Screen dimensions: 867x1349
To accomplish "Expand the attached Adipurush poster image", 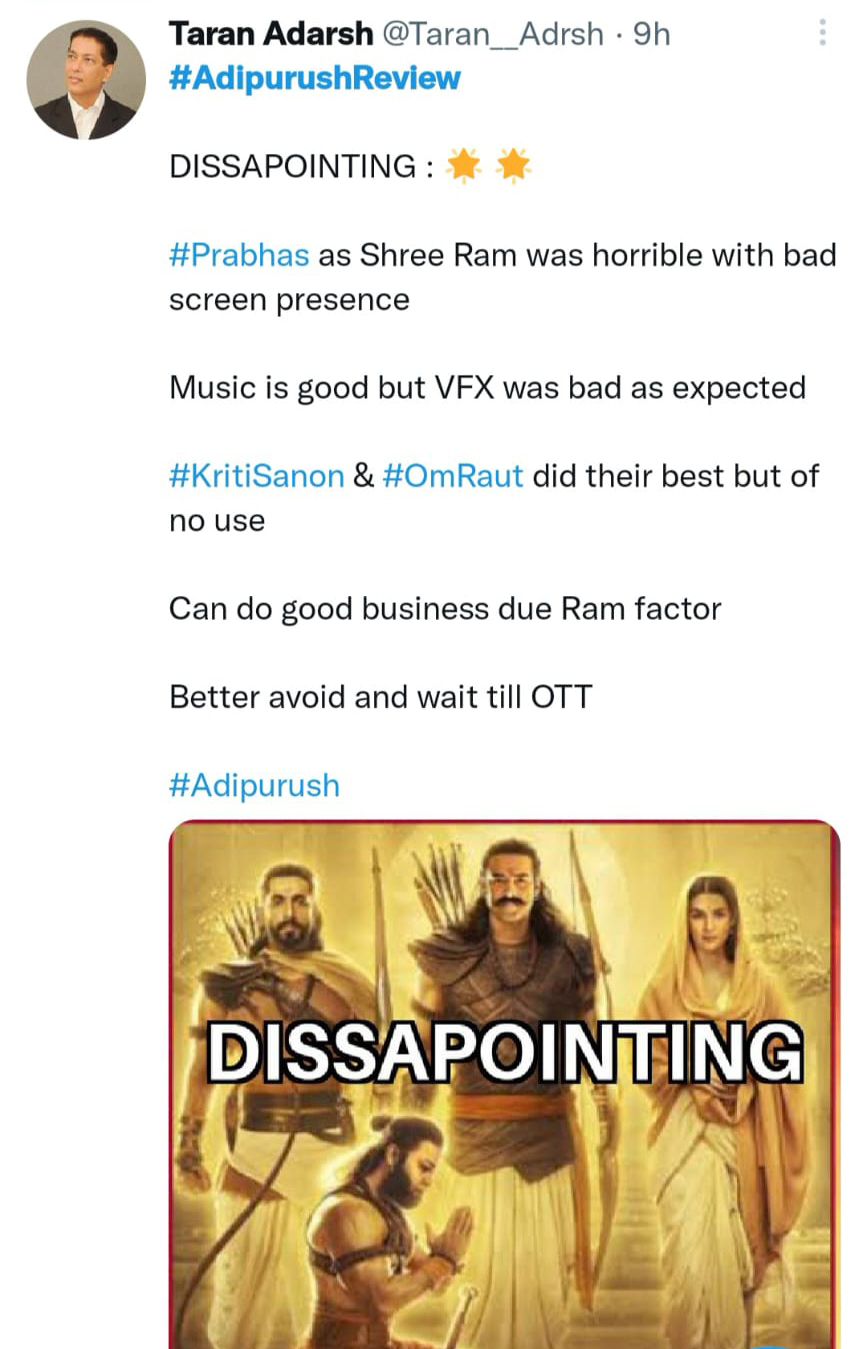I will pos(504,1085).
